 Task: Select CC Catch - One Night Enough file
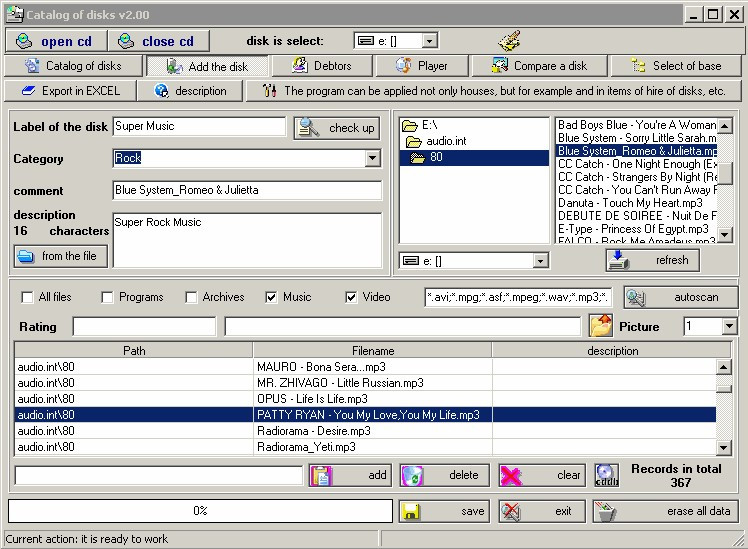click(636, 164)
